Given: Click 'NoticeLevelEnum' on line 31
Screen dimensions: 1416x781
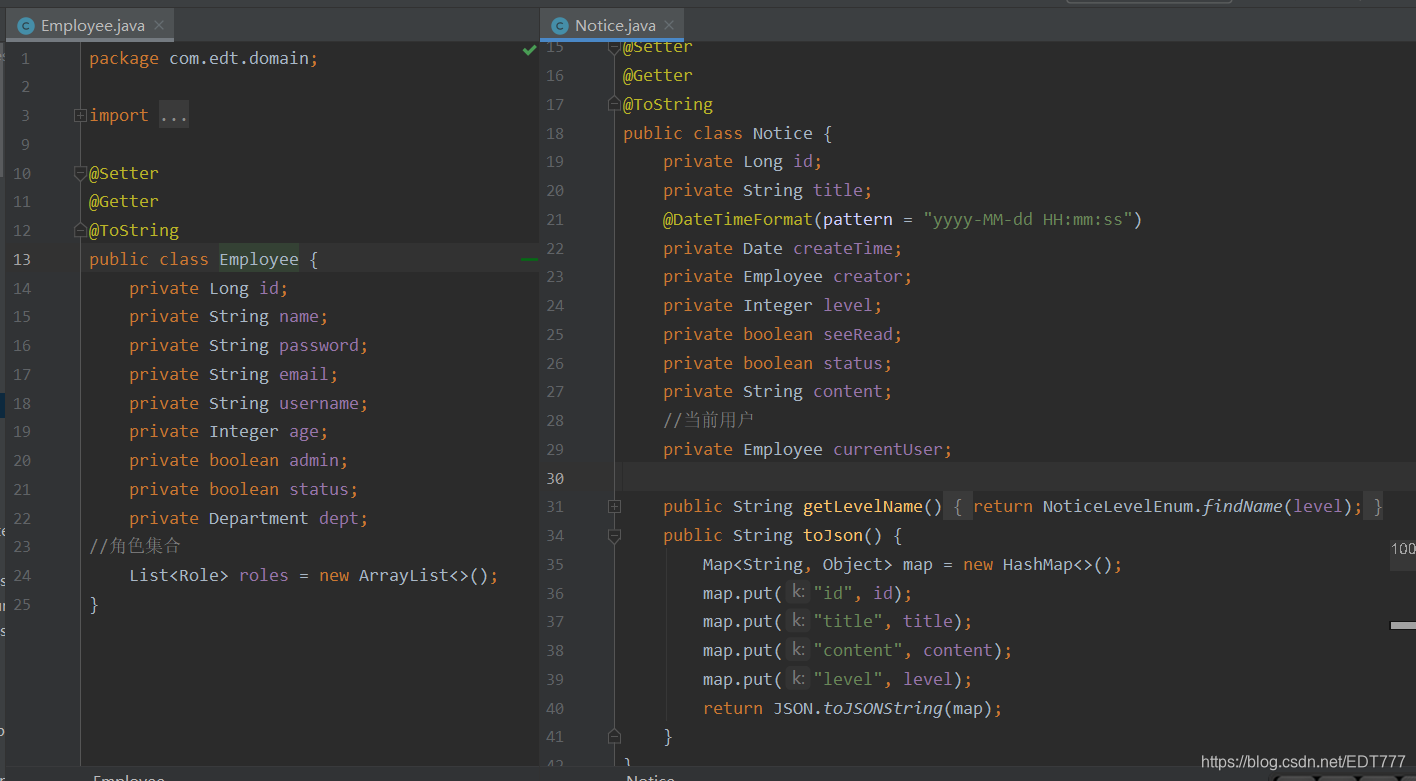Looking at the screenshot, I should pos(1118,507).
